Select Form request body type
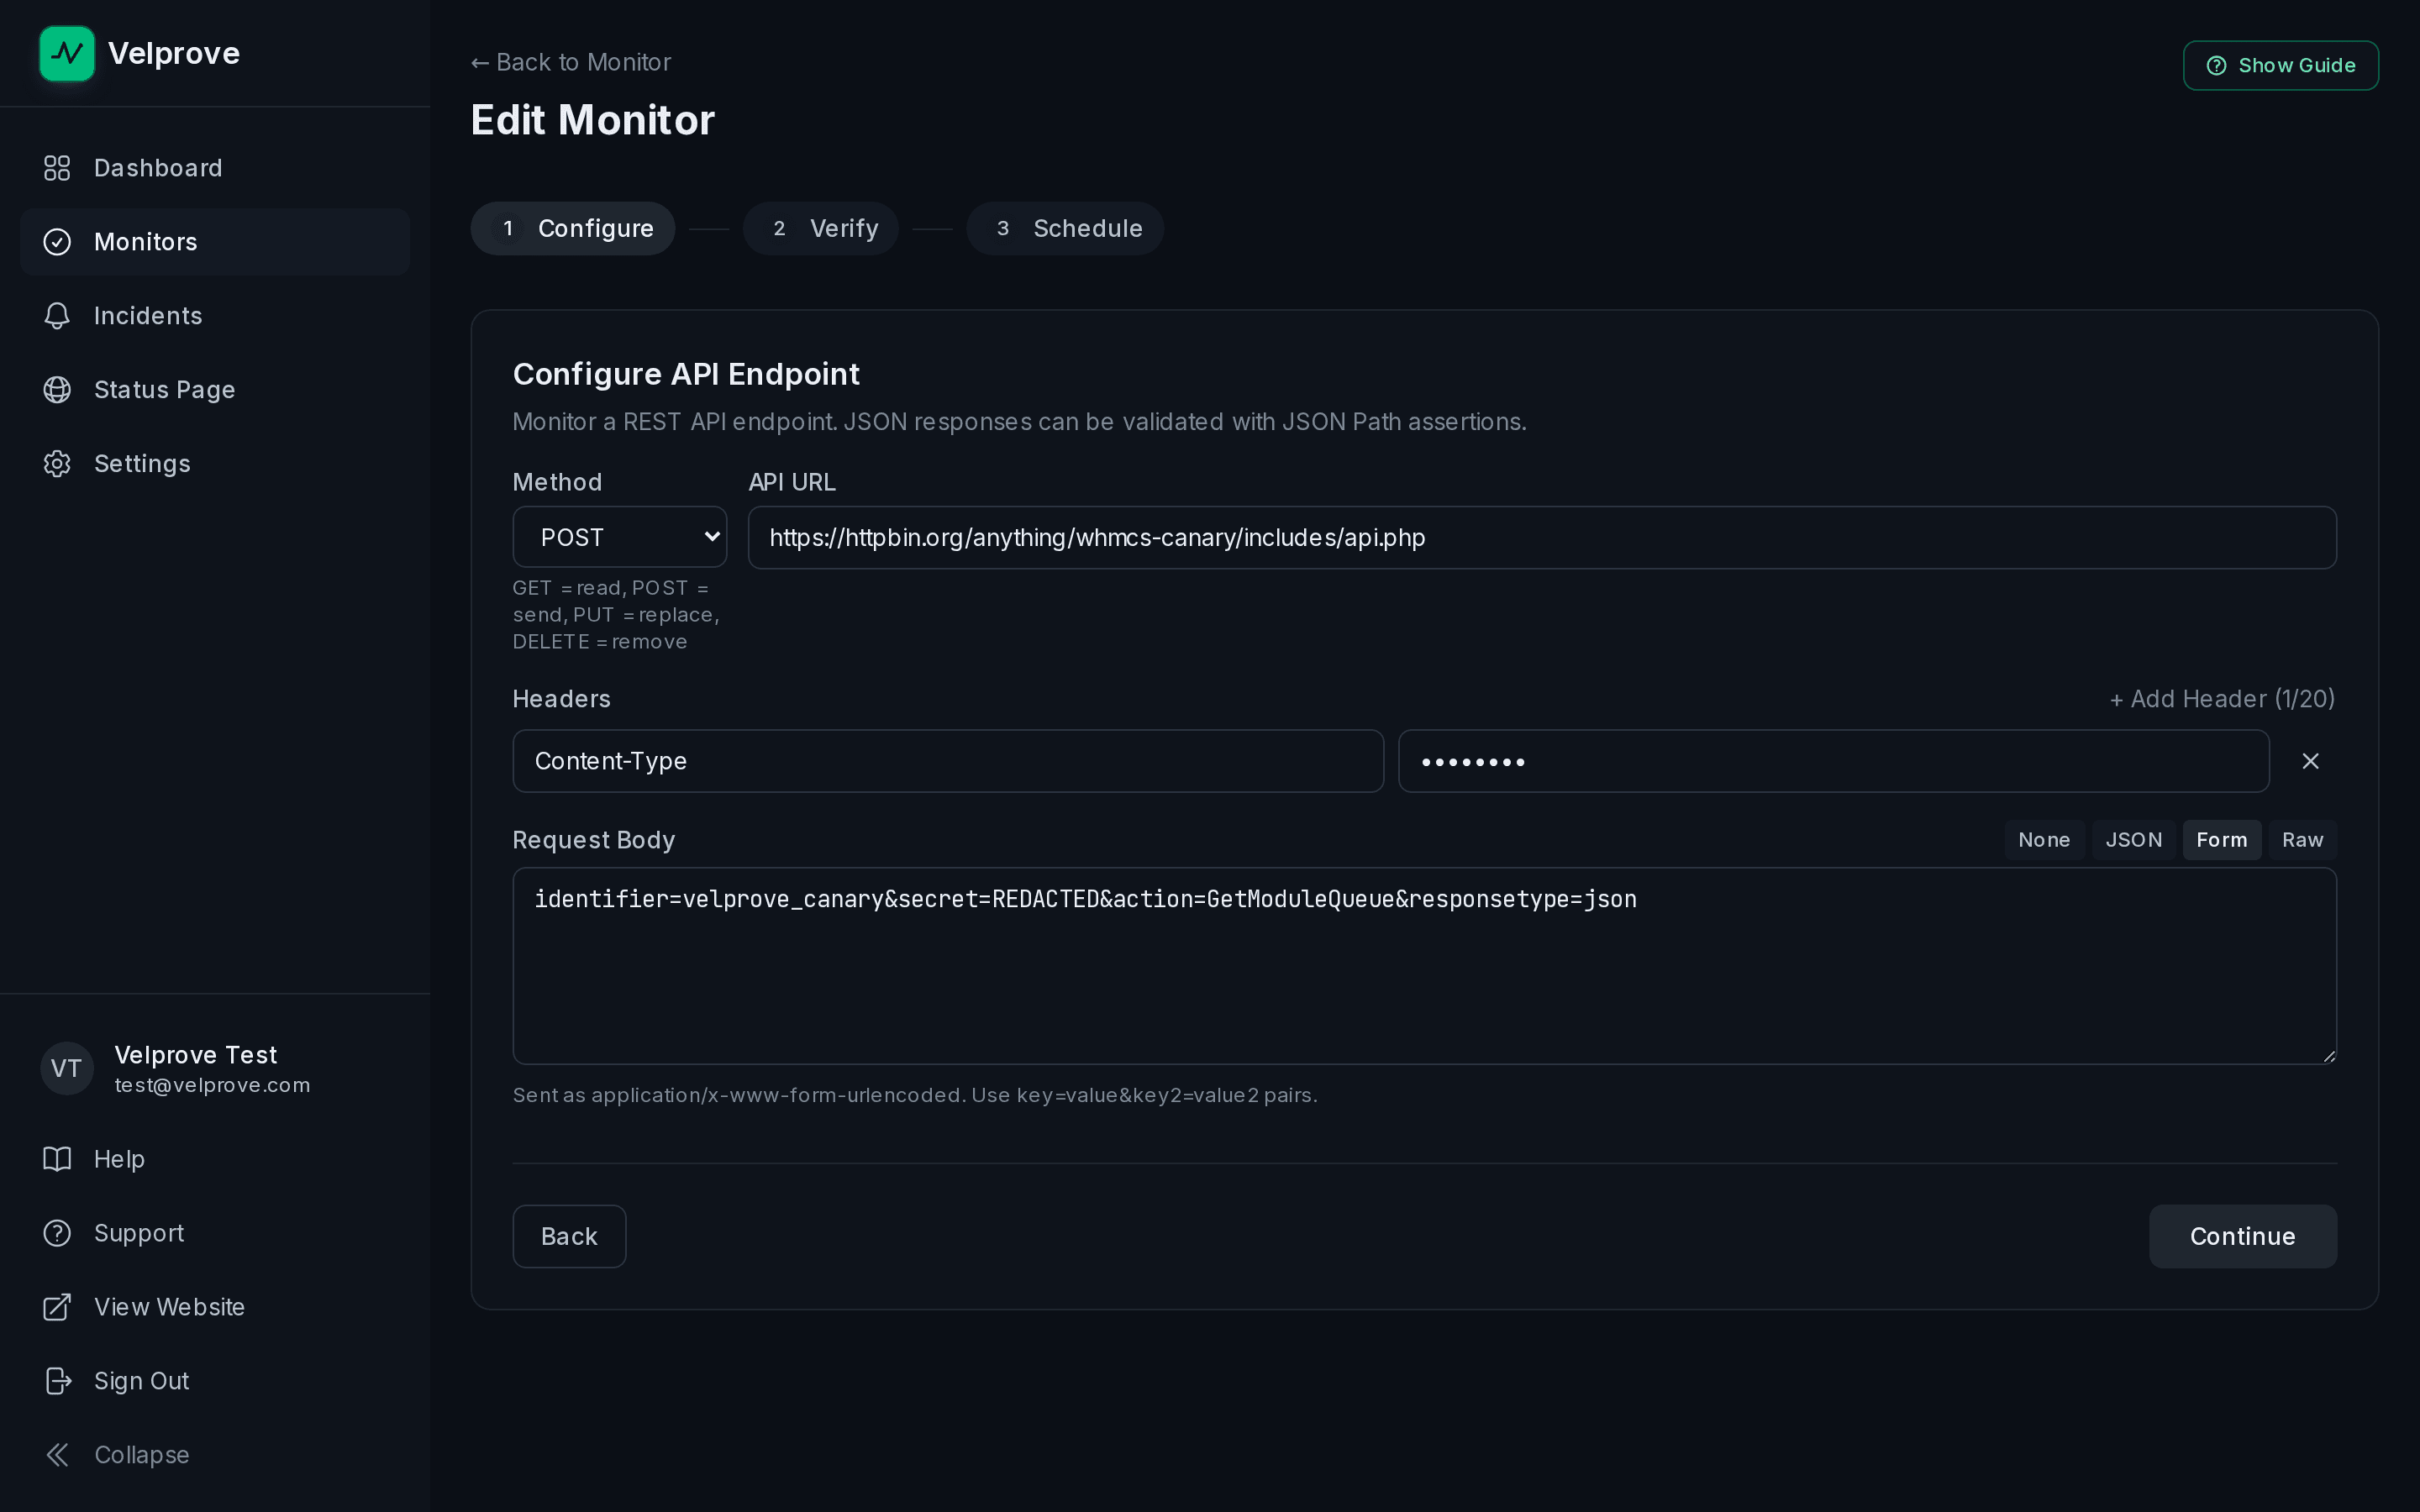 pos(2222,840)
